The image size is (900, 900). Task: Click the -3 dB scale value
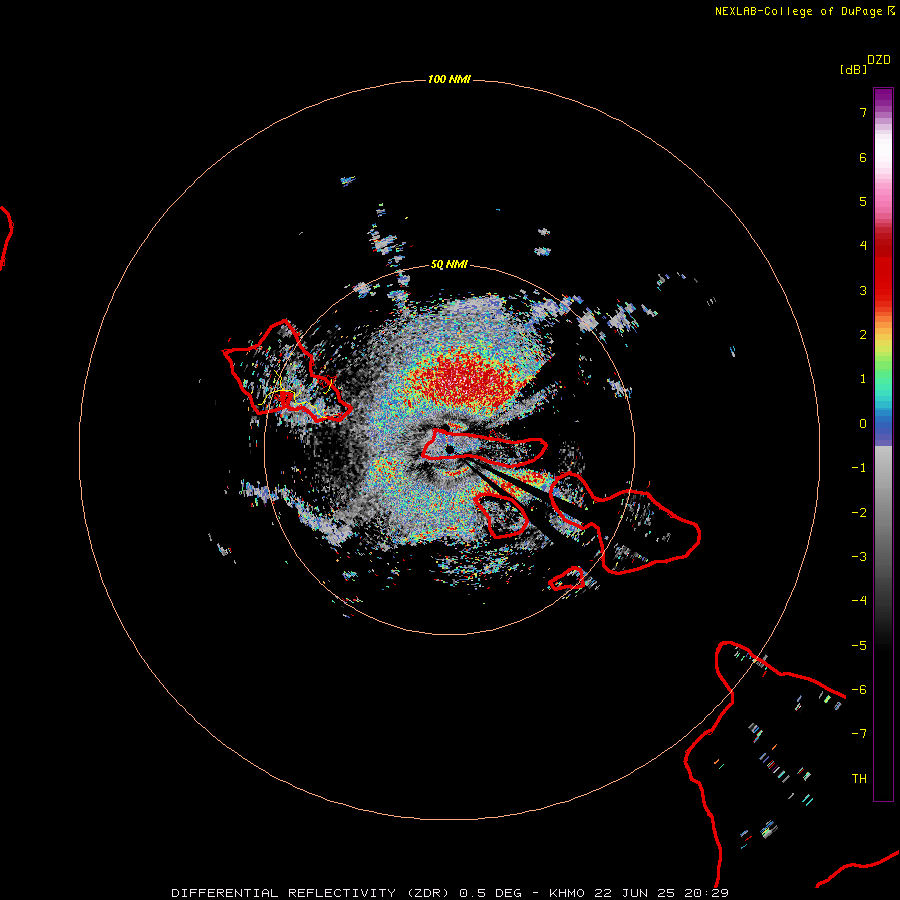[859, 556]
